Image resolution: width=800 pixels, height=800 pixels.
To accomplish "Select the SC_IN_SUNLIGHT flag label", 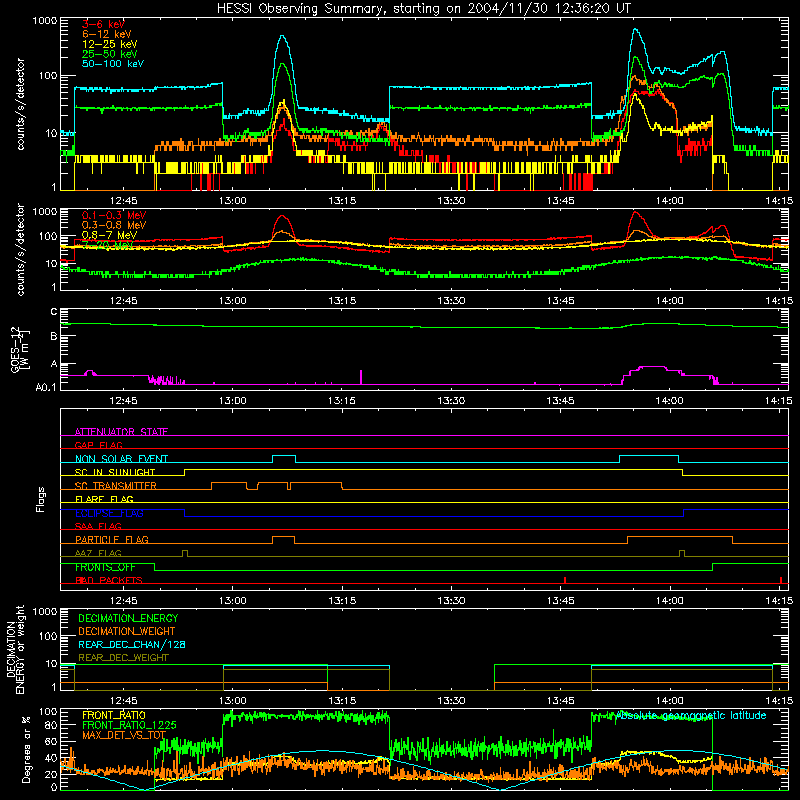I will pyautogui.click(x=115, y=472).
